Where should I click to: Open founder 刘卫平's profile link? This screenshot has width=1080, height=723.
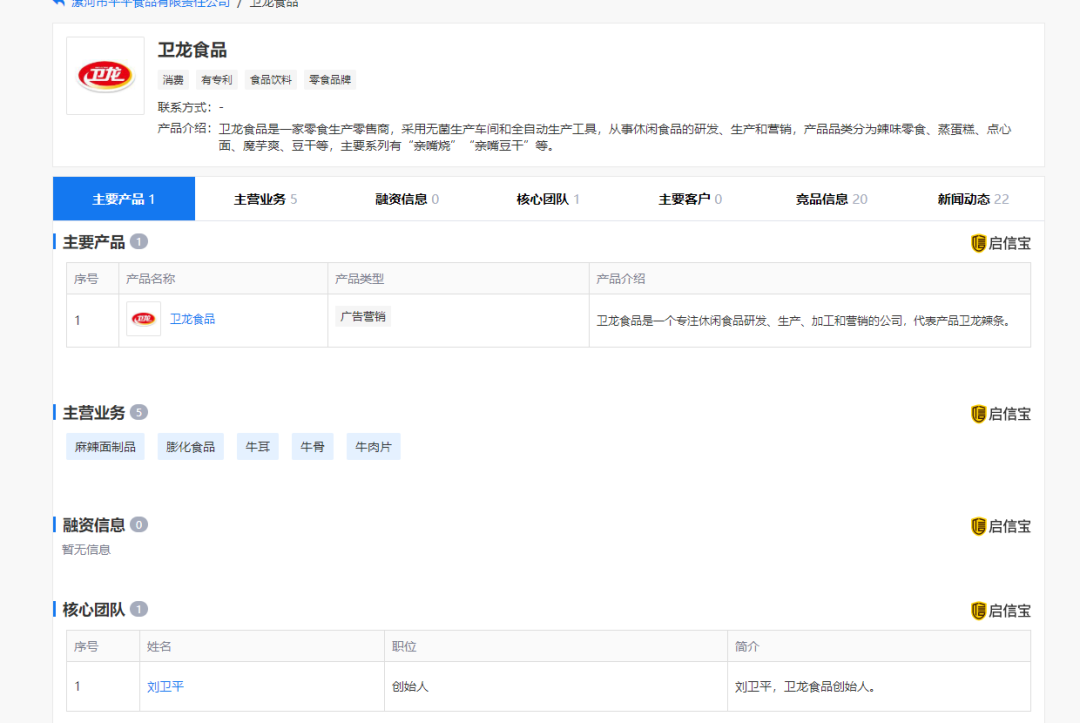[166, 686]
